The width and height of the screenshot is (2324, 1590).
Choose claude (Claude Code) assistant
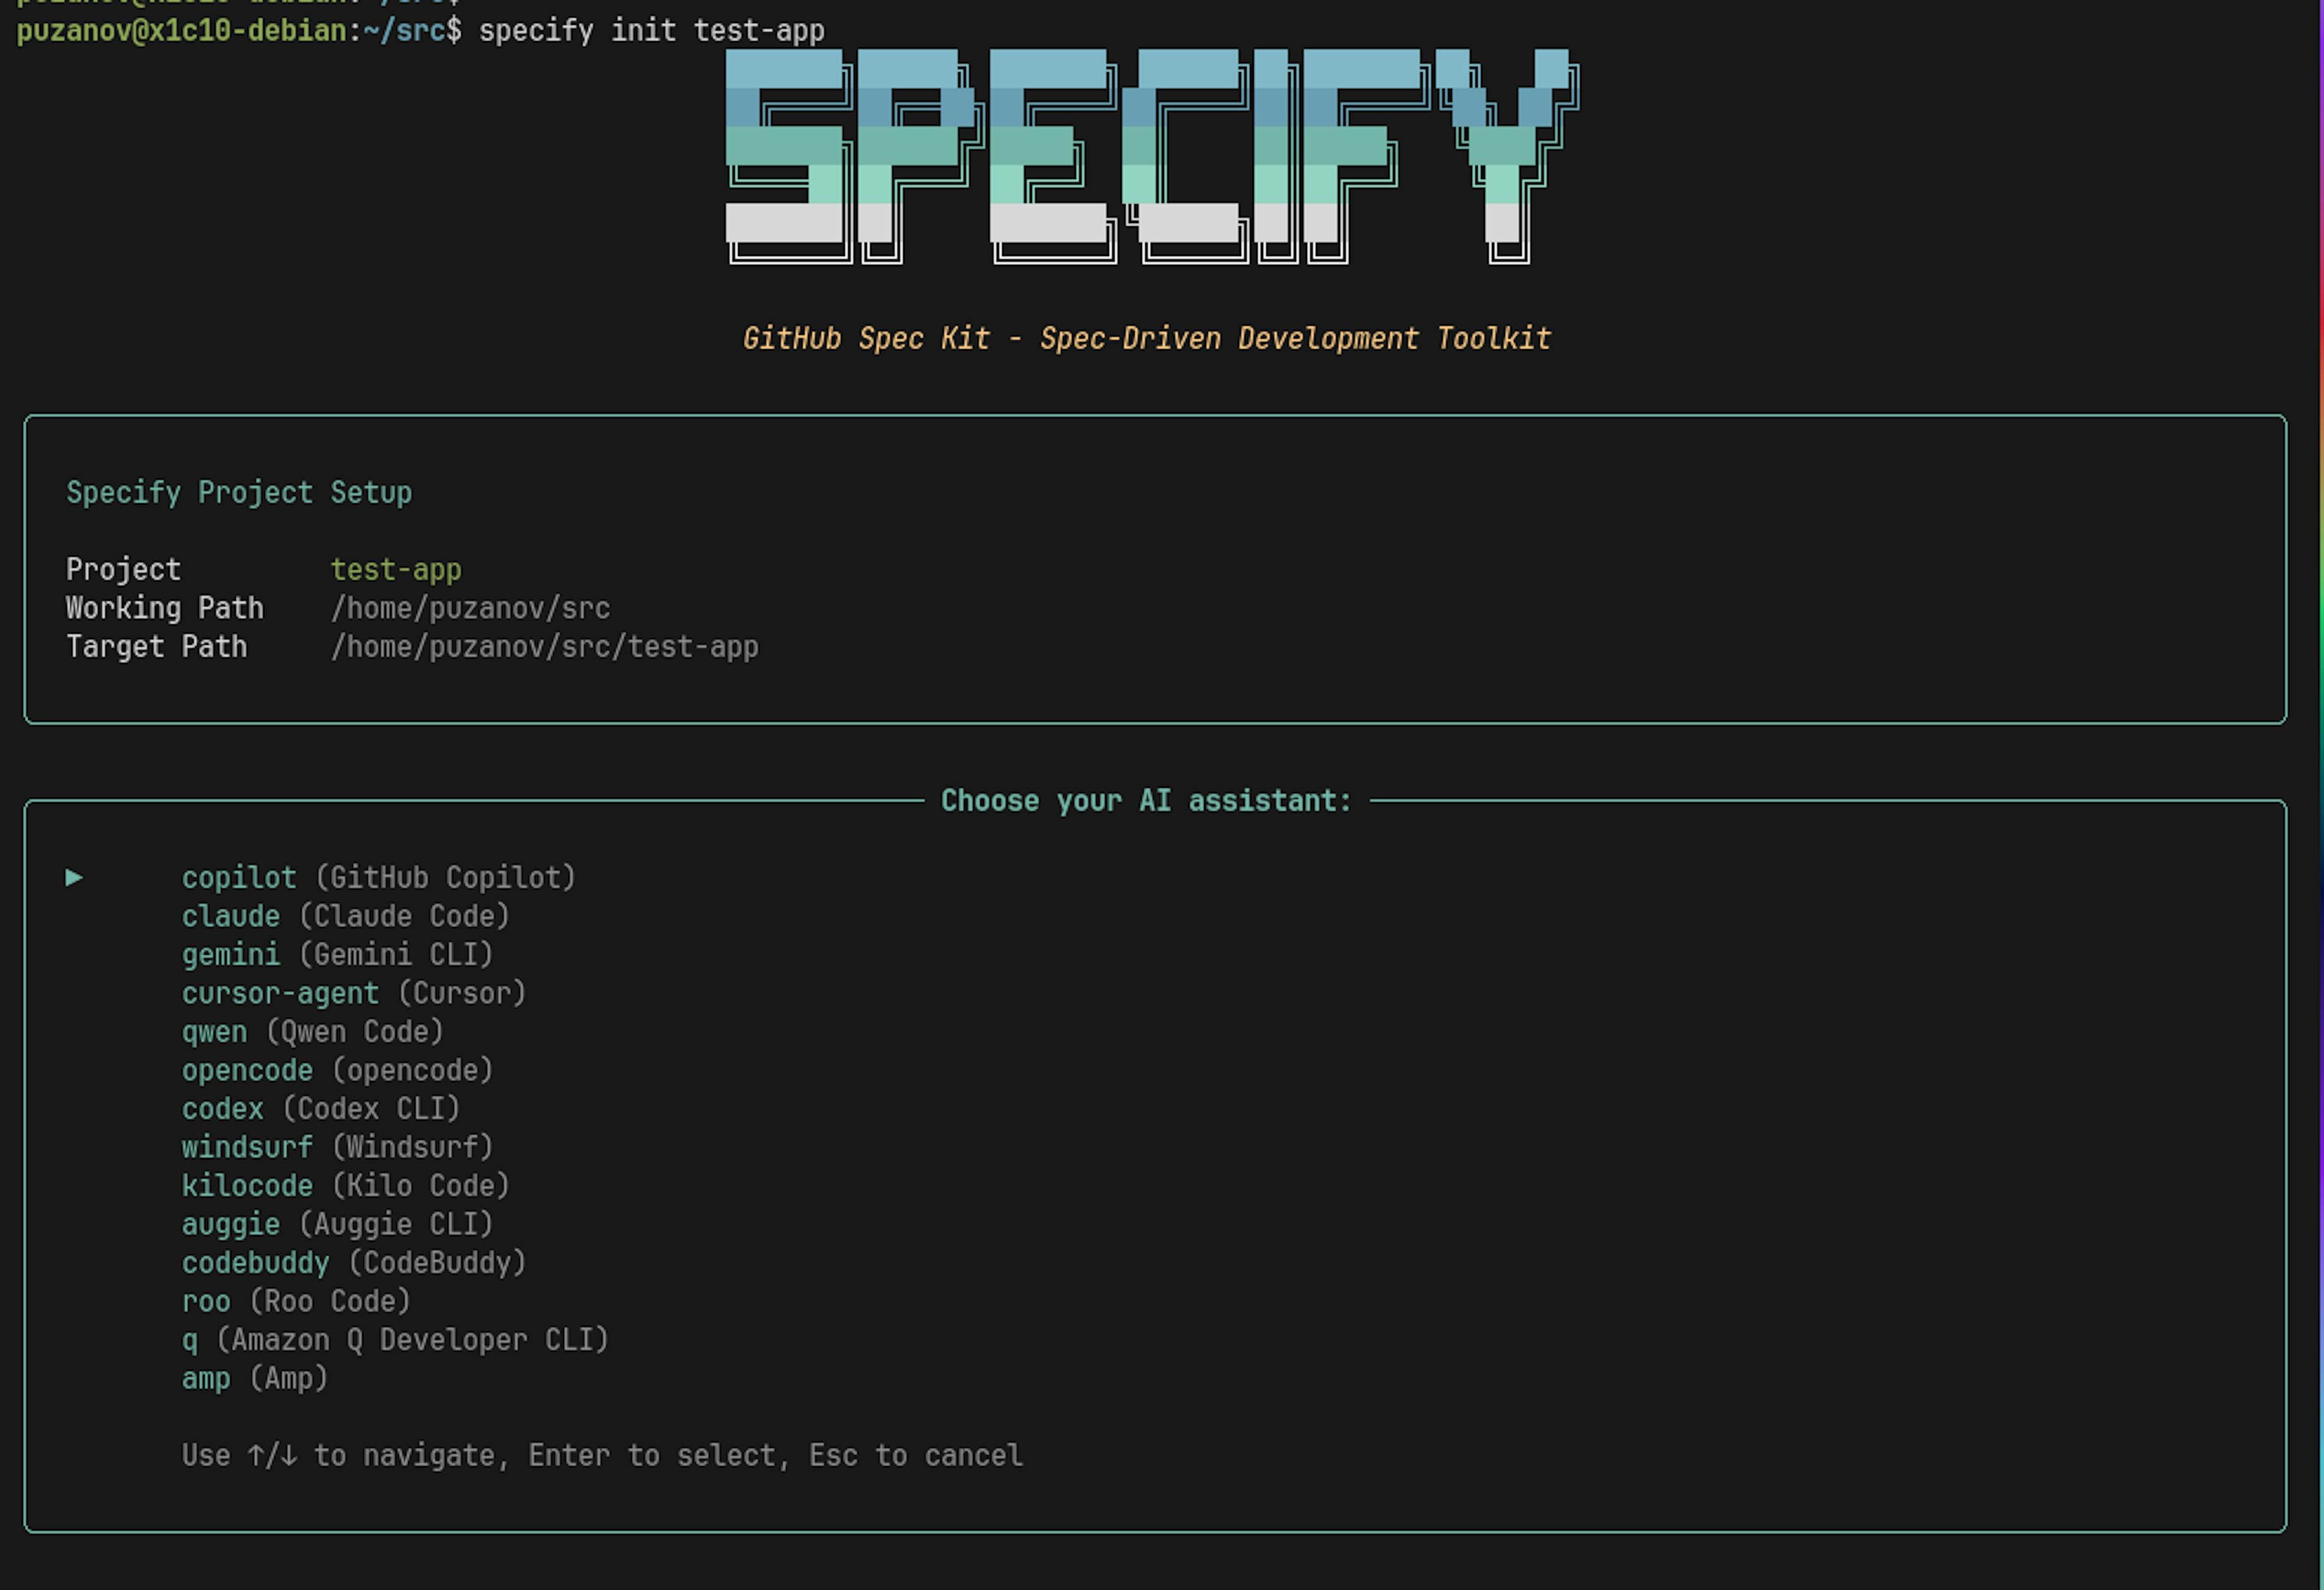[x=345, y=916]
